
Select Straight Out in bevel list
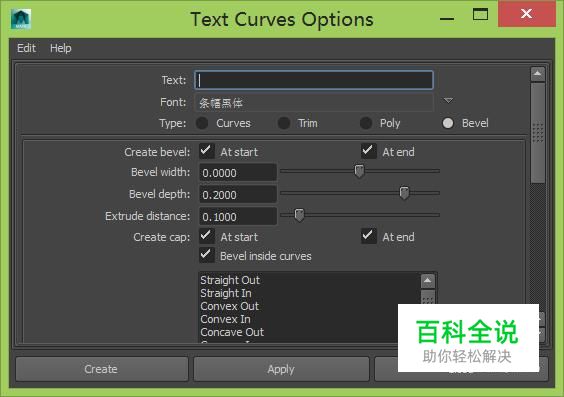(x=230, y=280)
